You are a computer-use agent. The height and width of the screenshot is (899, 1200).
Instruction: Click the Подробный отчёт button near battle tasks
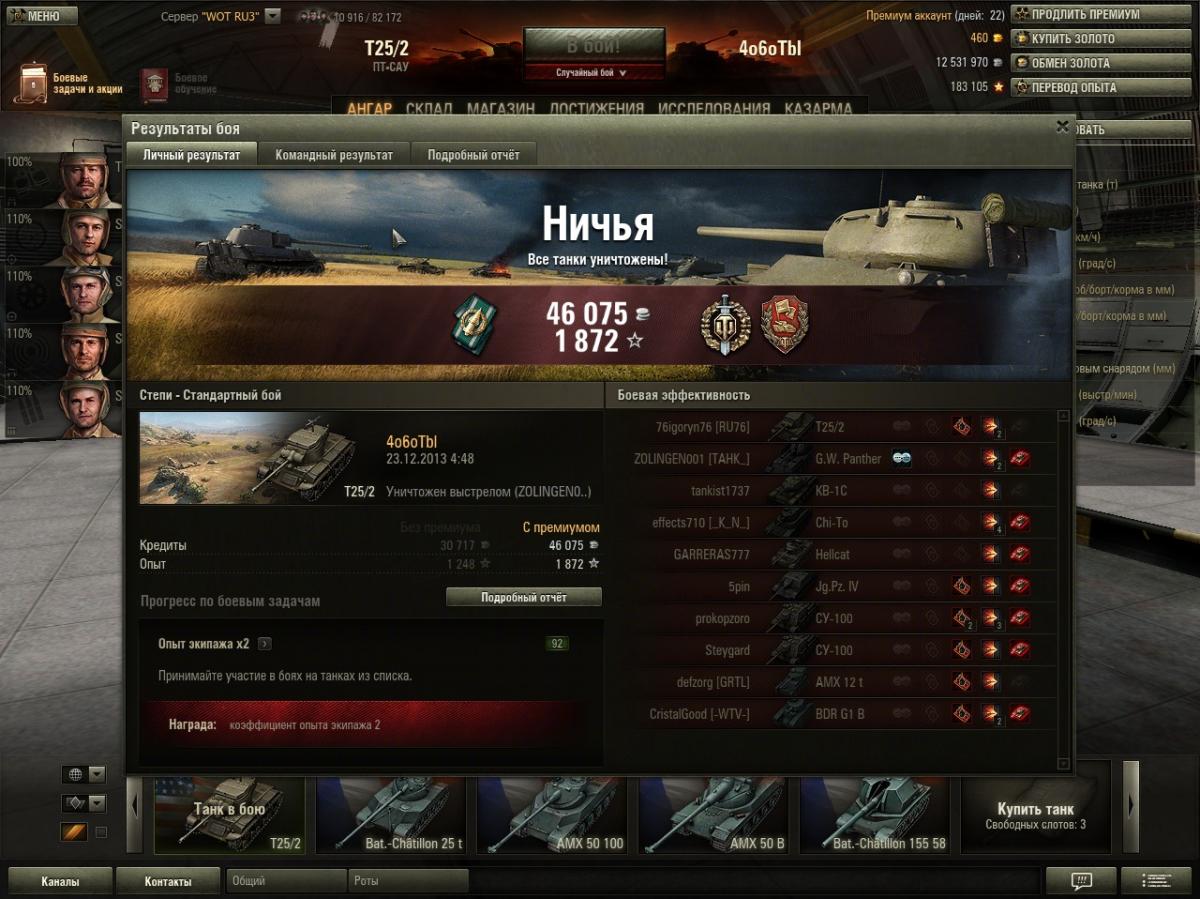coord(524,597)
